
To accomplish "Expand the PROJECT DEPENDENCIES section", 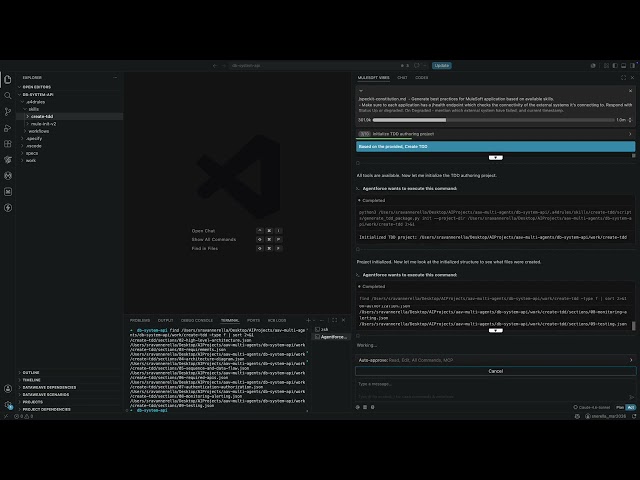I will pos(46,409).
